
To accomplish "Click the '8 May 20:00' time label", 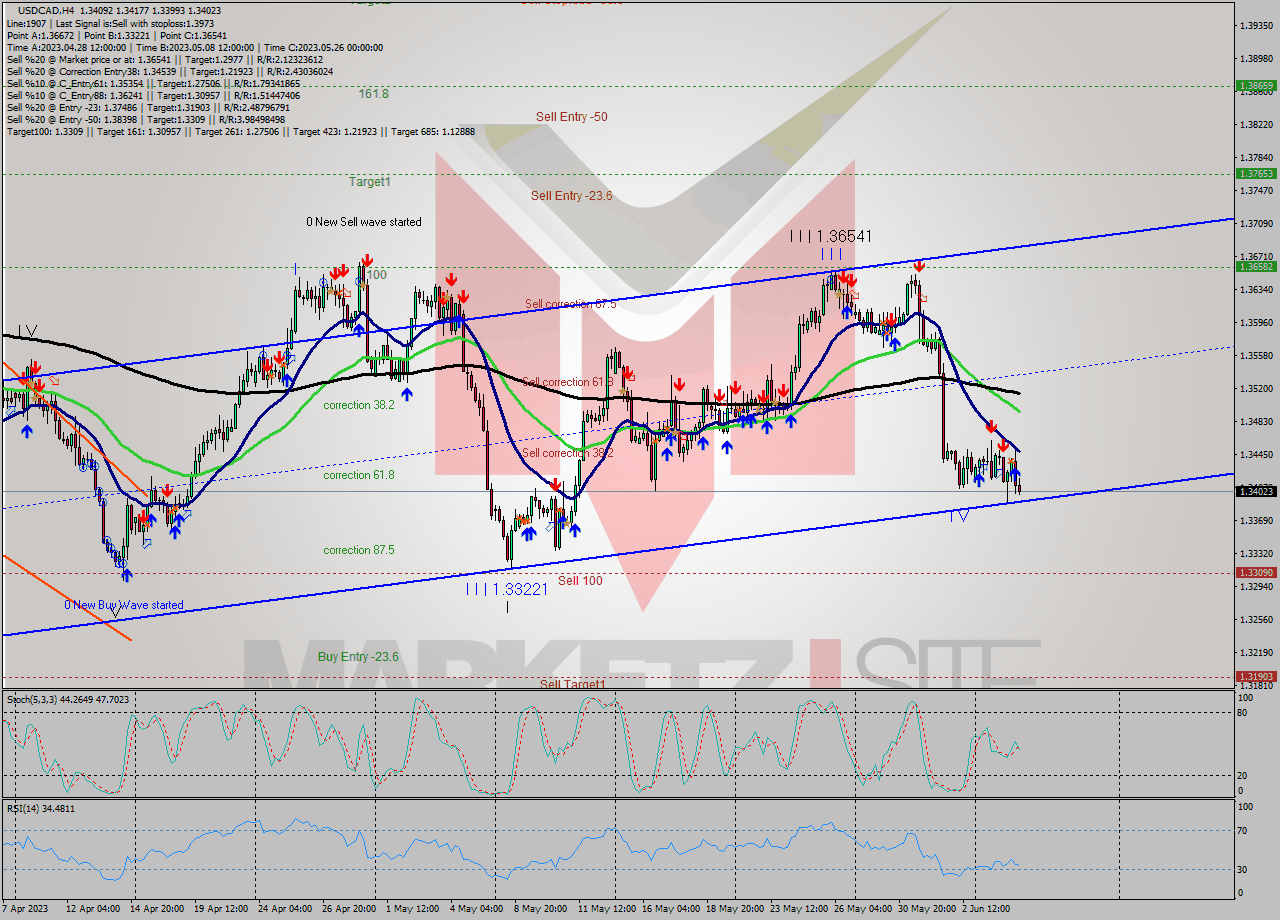I will (540, 909).
